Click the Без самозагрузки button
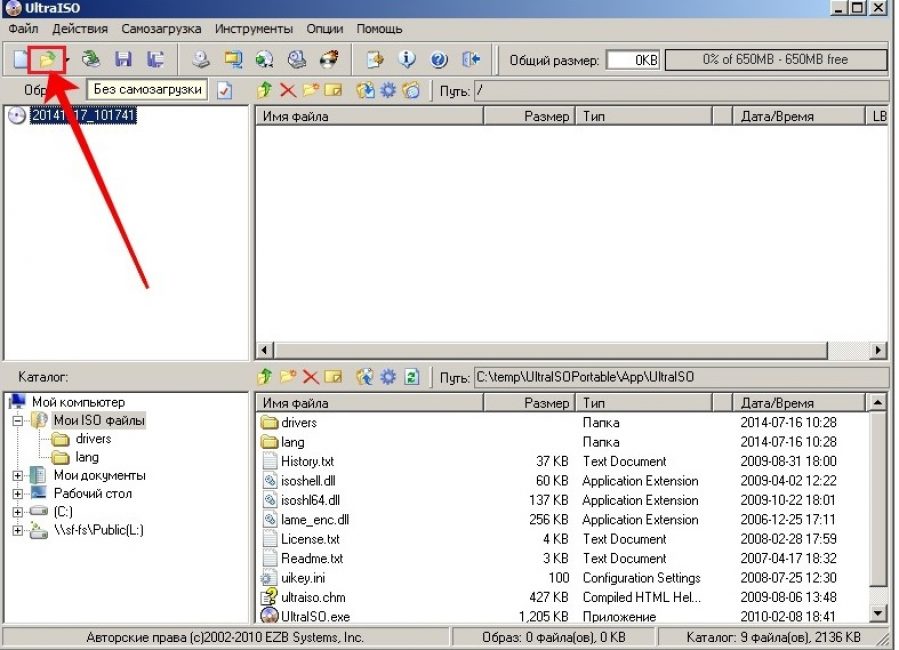Image resolution: width=899 pixels, height=650 pixels. (147, 89)
